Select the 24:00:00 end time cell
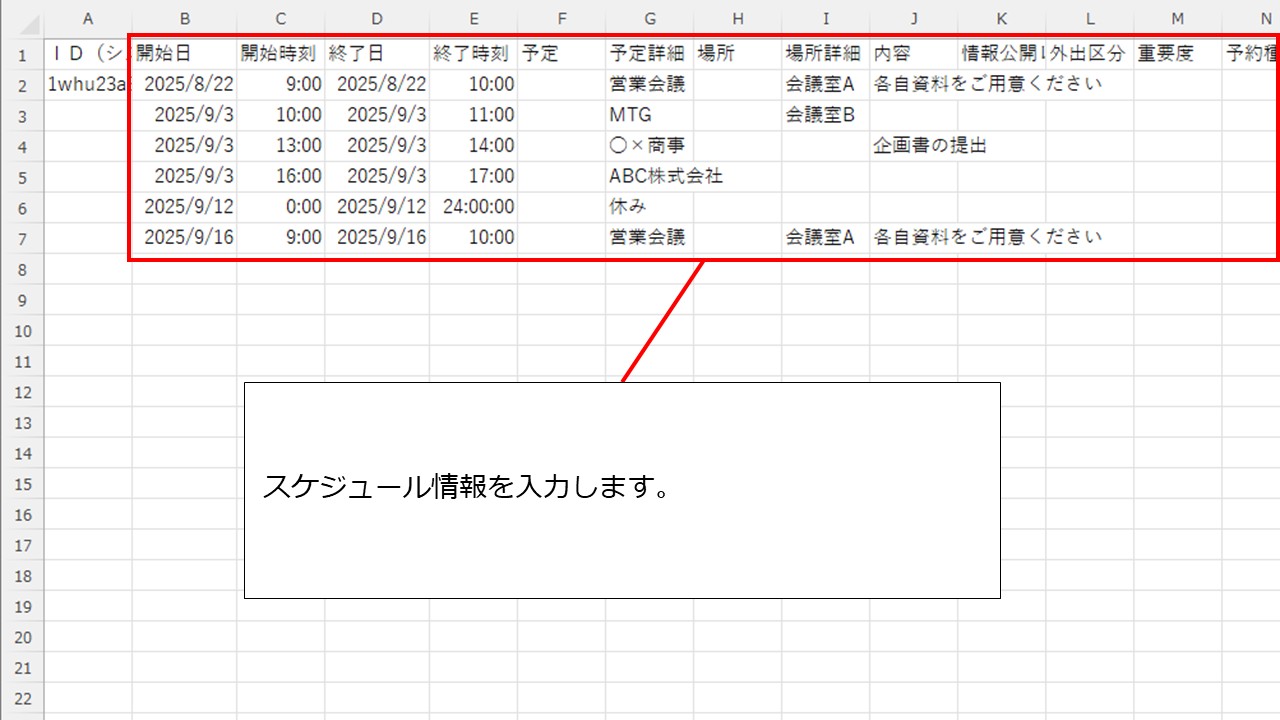 pyautogui.click(x=474, y=208)
